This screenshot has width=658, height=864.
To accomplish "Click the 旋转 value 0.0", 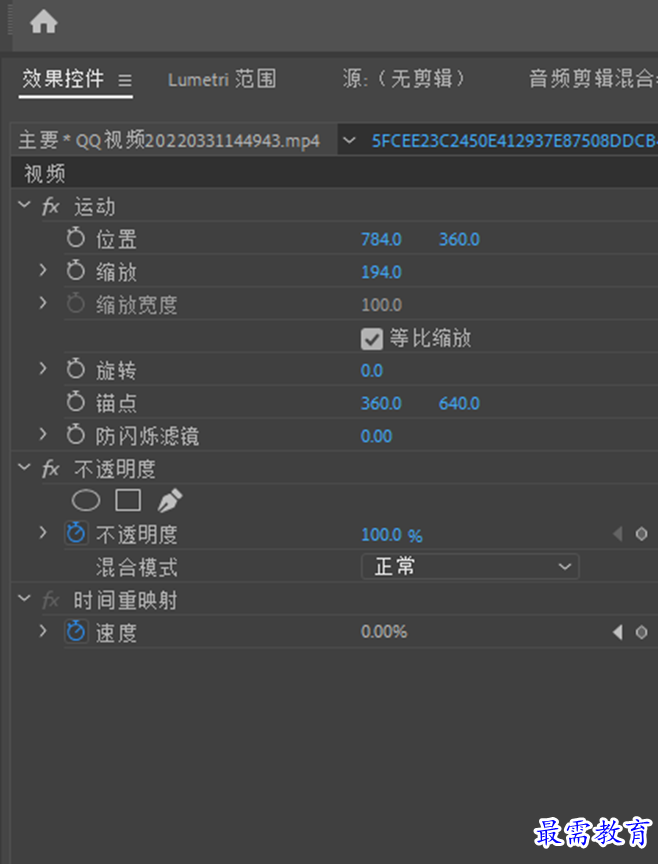I will pos(372,371).
